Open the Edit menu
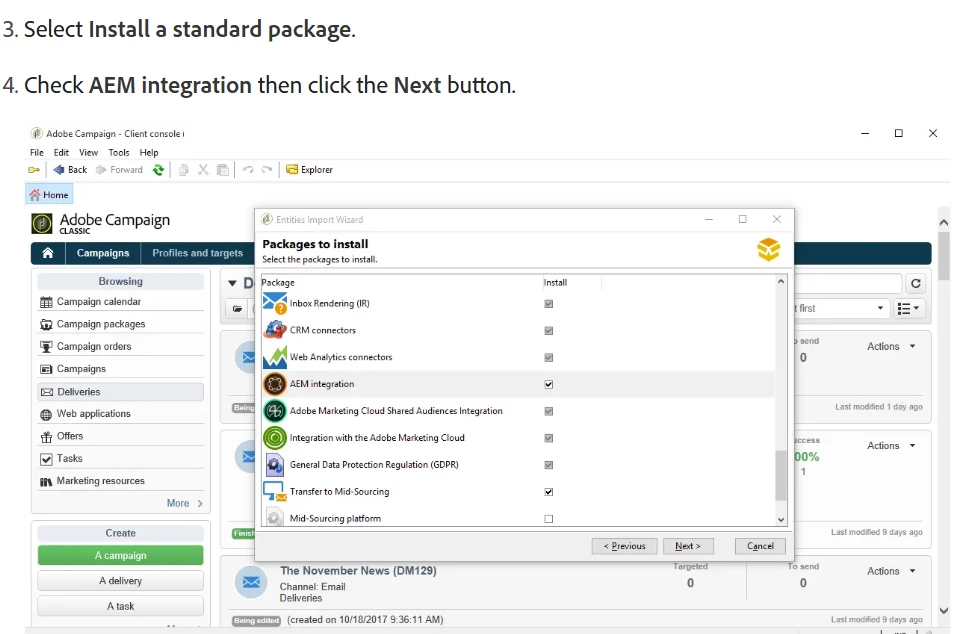Screen dimensions: 959x634 [61, 152]
